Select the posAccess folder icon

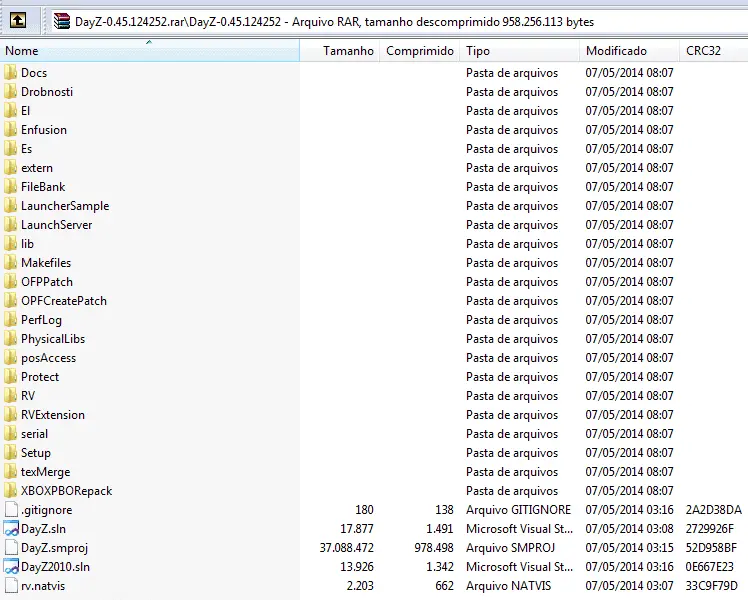click(10, 358)
